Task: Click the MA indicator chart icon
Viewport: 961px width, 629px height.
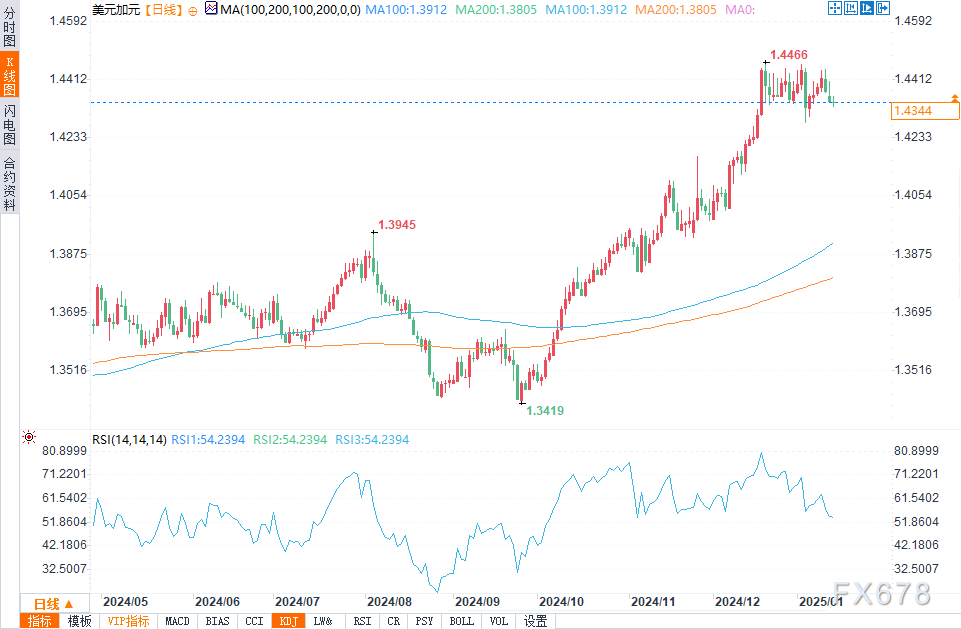Action: coord(211,9)
